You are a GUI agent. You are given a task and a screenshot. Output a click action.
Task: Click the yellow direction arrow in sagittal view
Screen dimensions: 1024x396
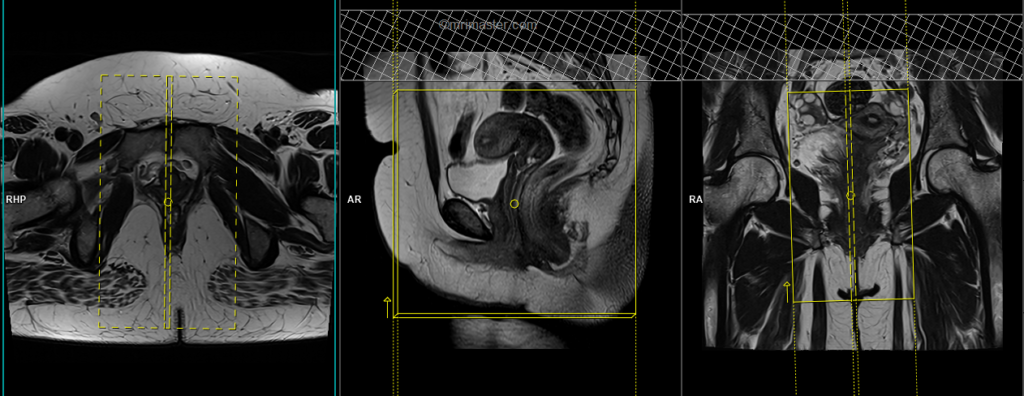387,306
